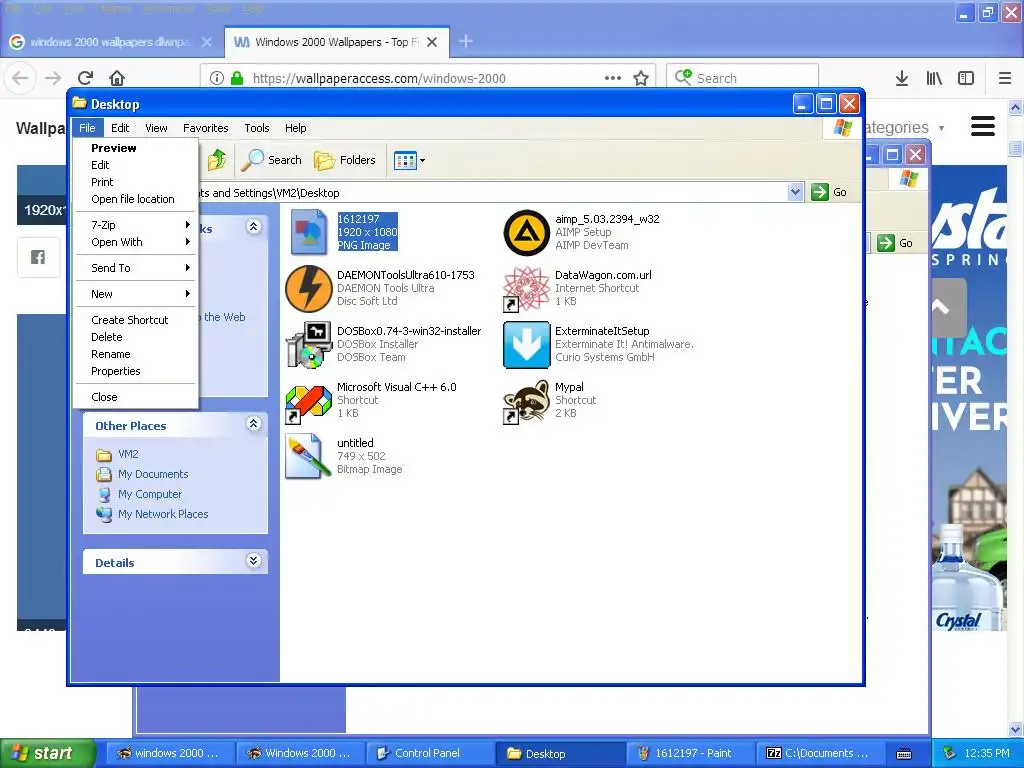Screen dimensions: 1024x768
Task: Click the Search magnifier toolbar button
Action: (x=272, y=160)
